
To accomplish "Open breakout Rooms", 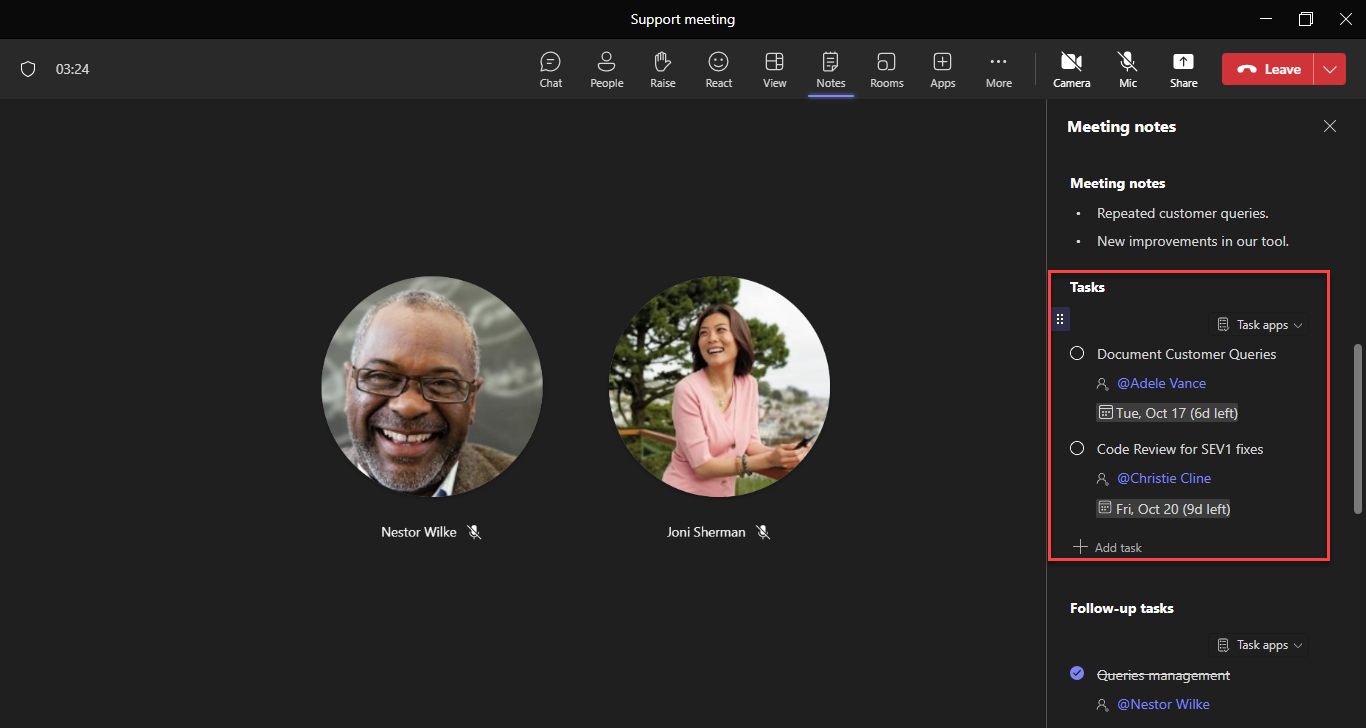I will [886, 69].
